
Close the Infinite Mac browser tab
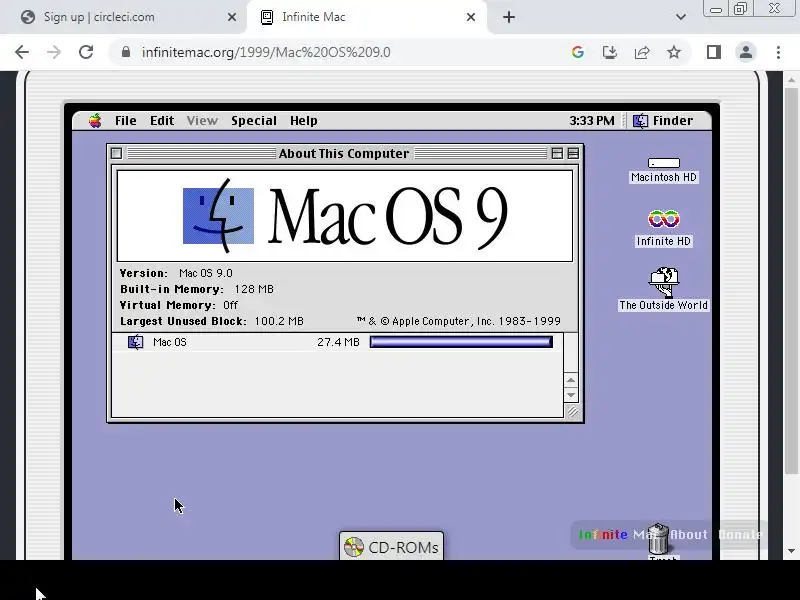tap(471, 17)
